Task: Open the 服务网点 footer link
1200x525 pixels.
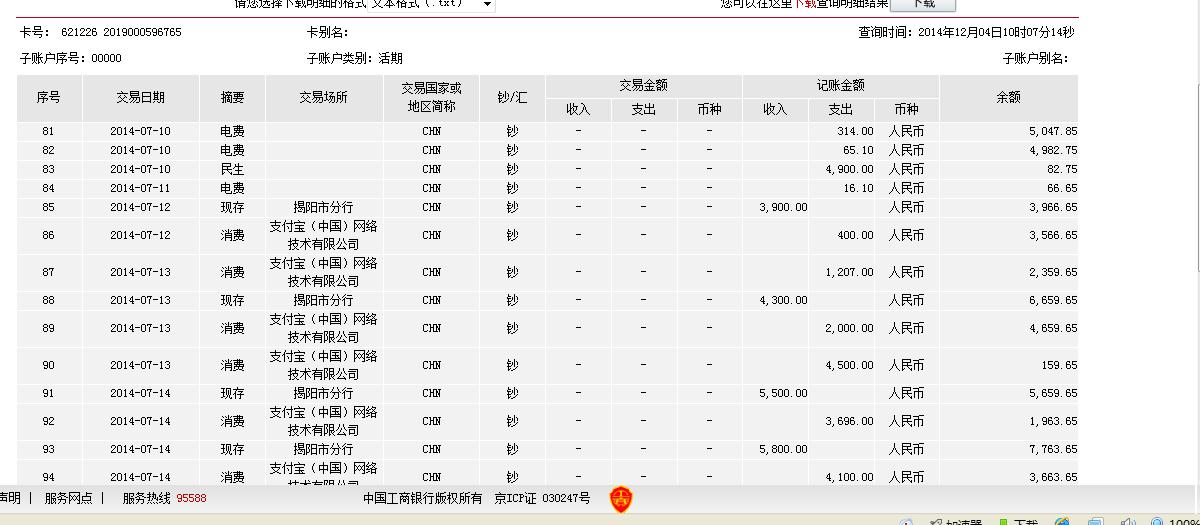Action: pos(69,498)
